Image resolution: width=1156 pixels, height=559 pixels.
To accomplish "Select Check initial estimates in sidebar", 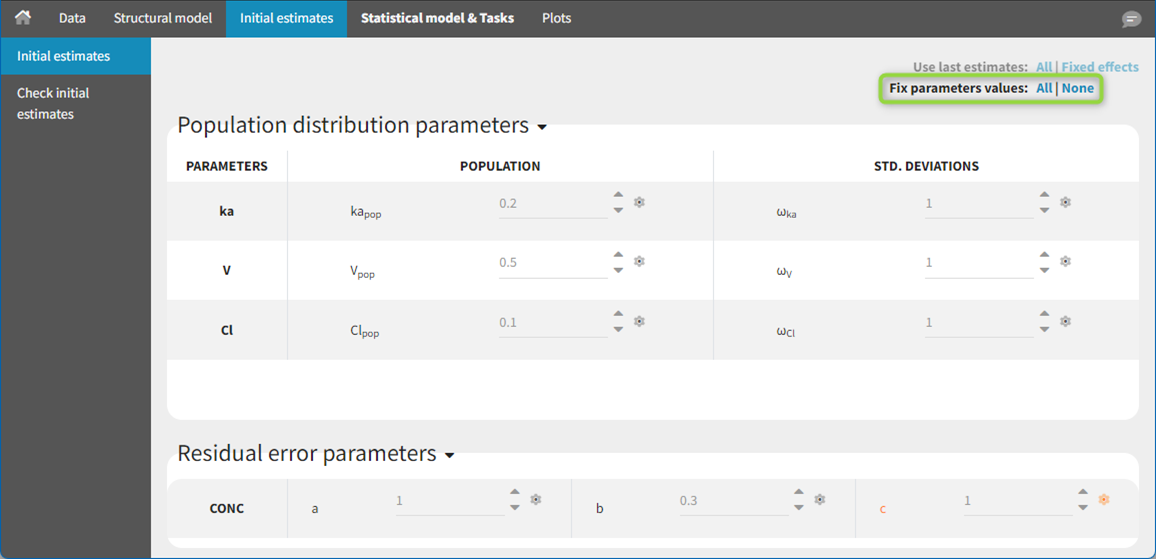I will coord(54,103).
